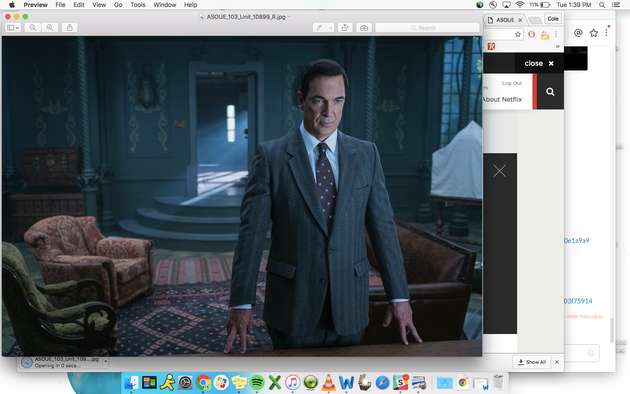
Task: Expand the highlight color dropdown arrow
Action: [330, 28]
